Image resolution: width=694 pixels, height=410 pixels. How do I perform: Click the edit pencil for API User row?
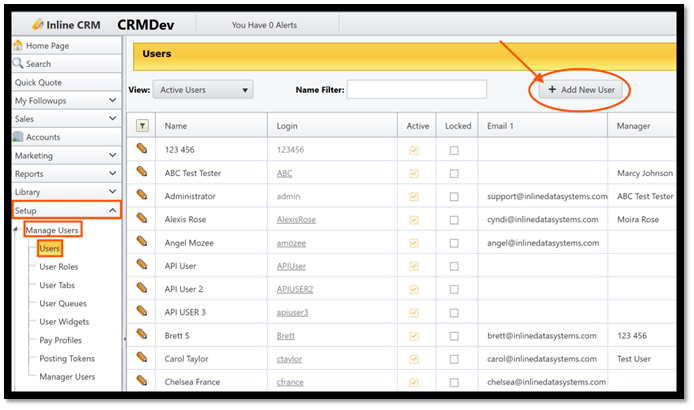tap(142, 264)
